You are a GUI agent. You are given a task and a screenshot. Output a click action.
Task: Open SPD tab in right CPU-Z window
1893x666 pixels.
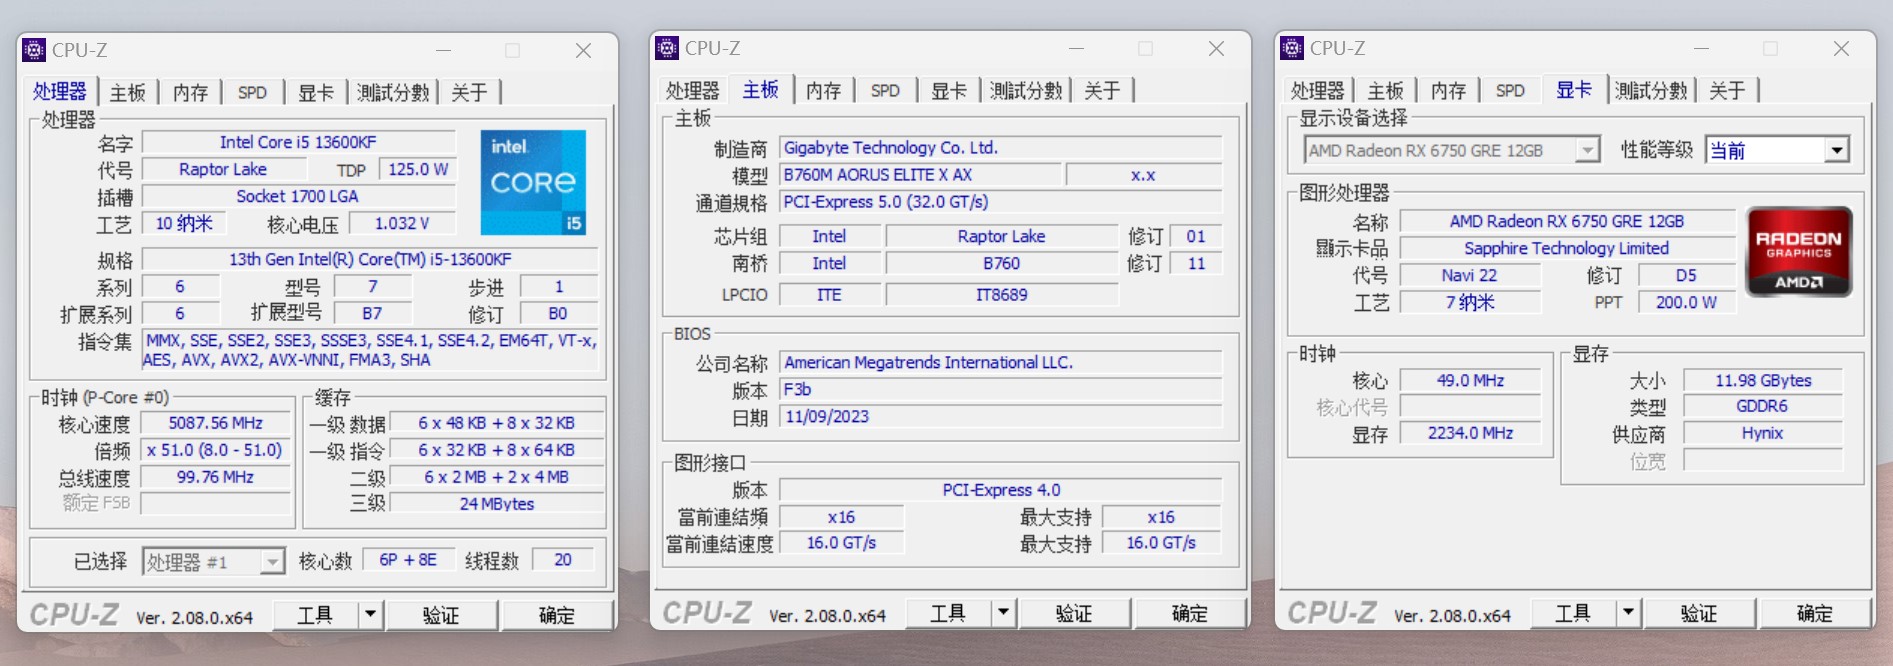click(1510, 91)
